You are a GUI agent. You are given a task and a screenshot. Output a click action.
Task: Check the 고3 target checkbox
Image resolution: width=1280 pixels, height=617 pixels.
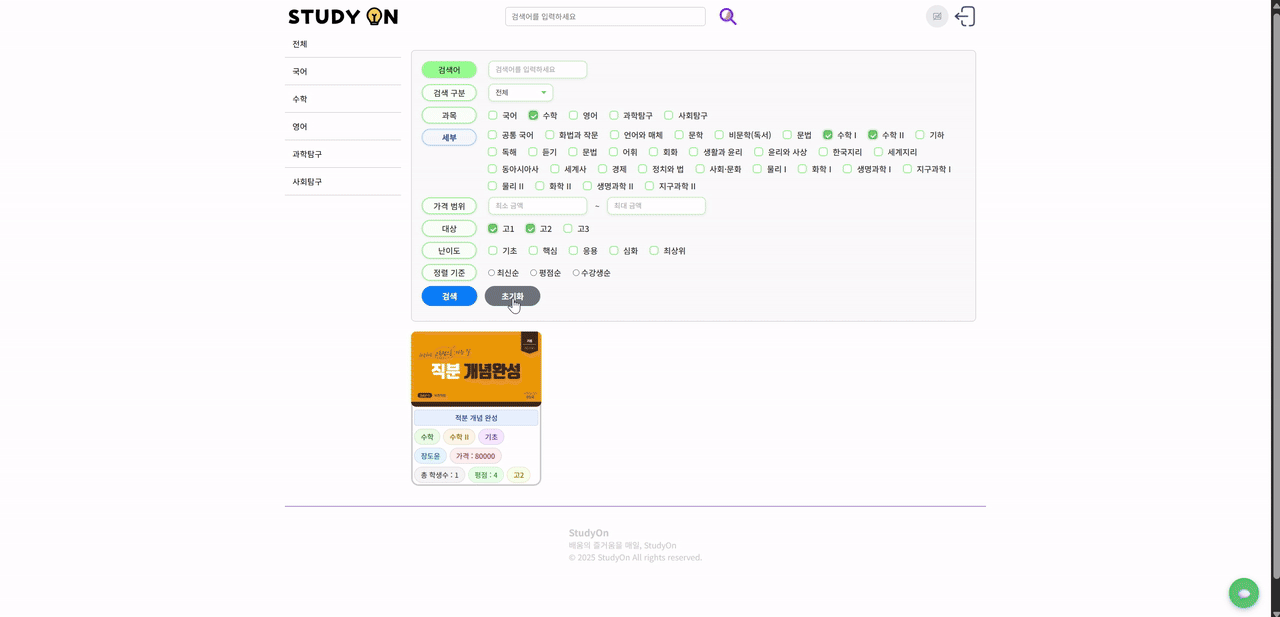[x=568, y=228]
